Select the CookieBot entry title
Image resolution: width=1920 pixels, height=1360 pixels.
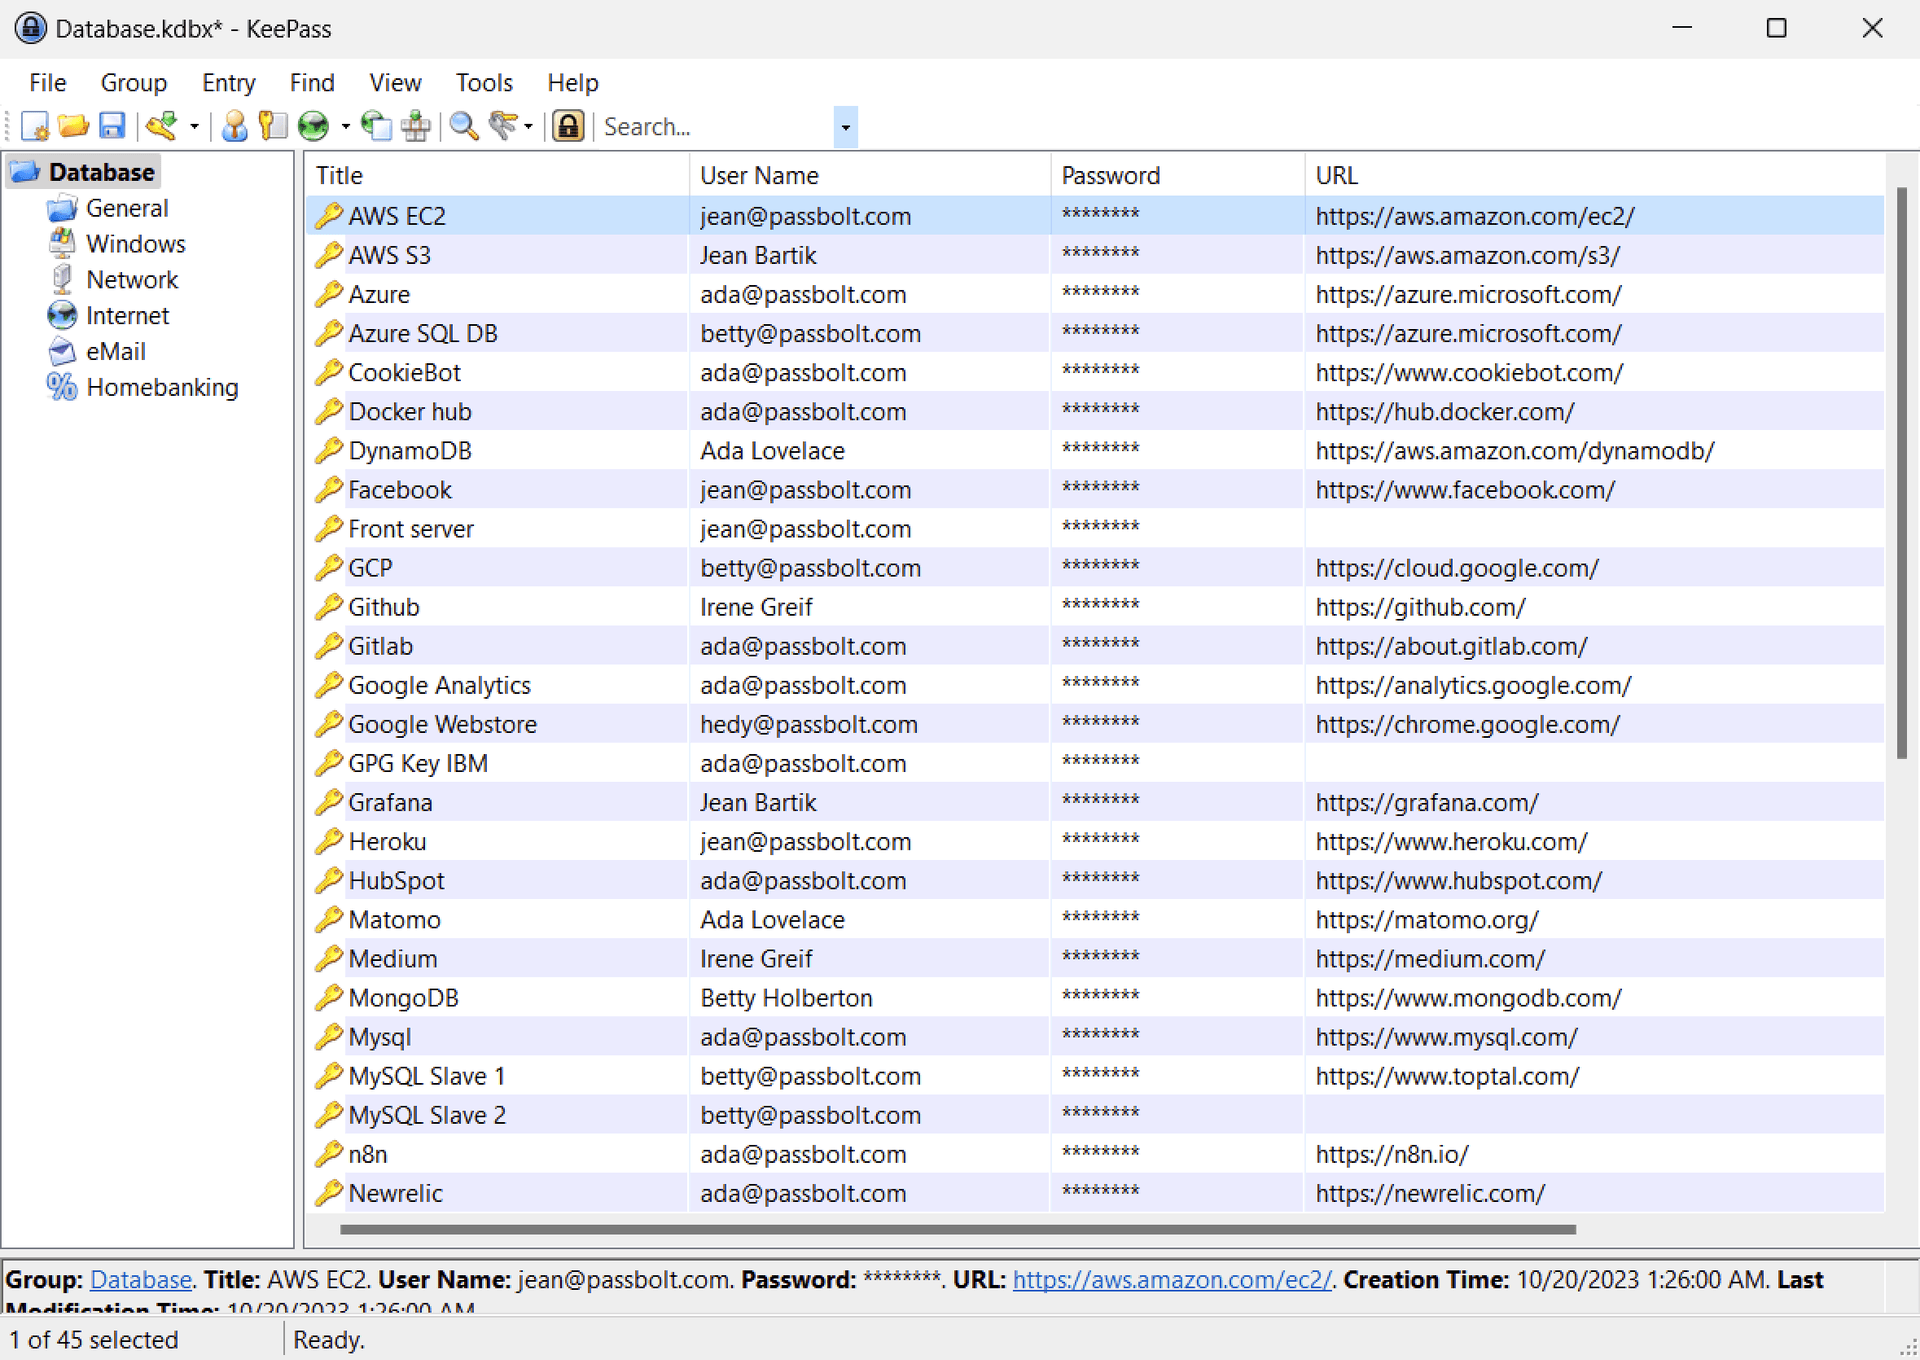click(404, 373)
